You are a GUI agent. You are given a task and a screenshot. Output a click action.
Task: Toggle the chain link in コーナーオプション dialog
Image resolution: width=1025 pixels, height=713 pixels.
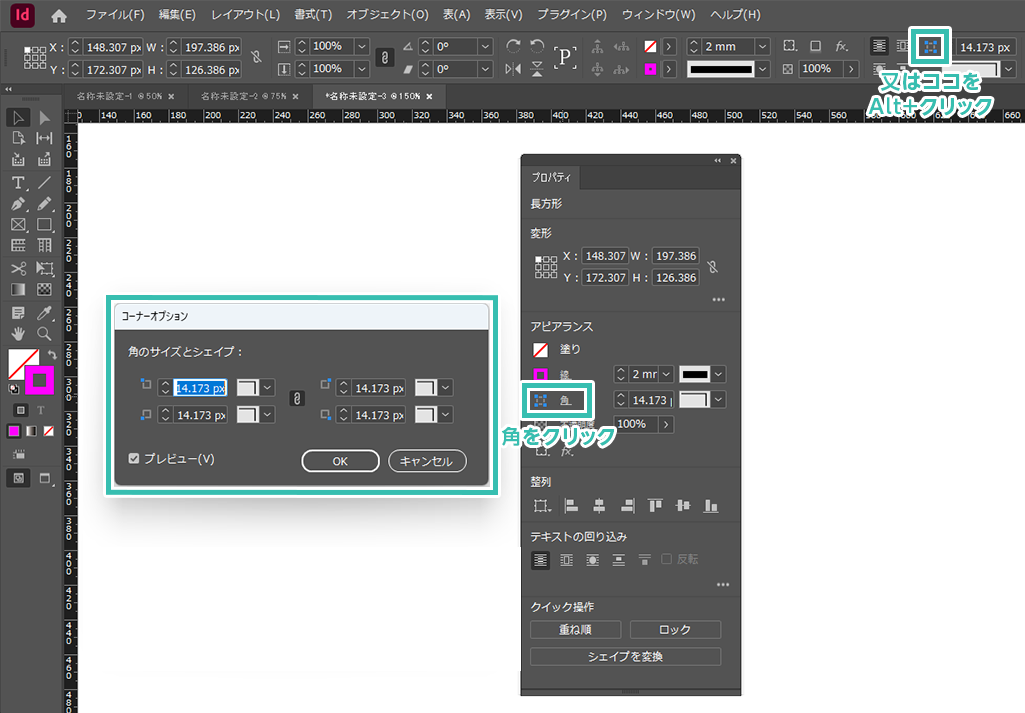[297, 399]
